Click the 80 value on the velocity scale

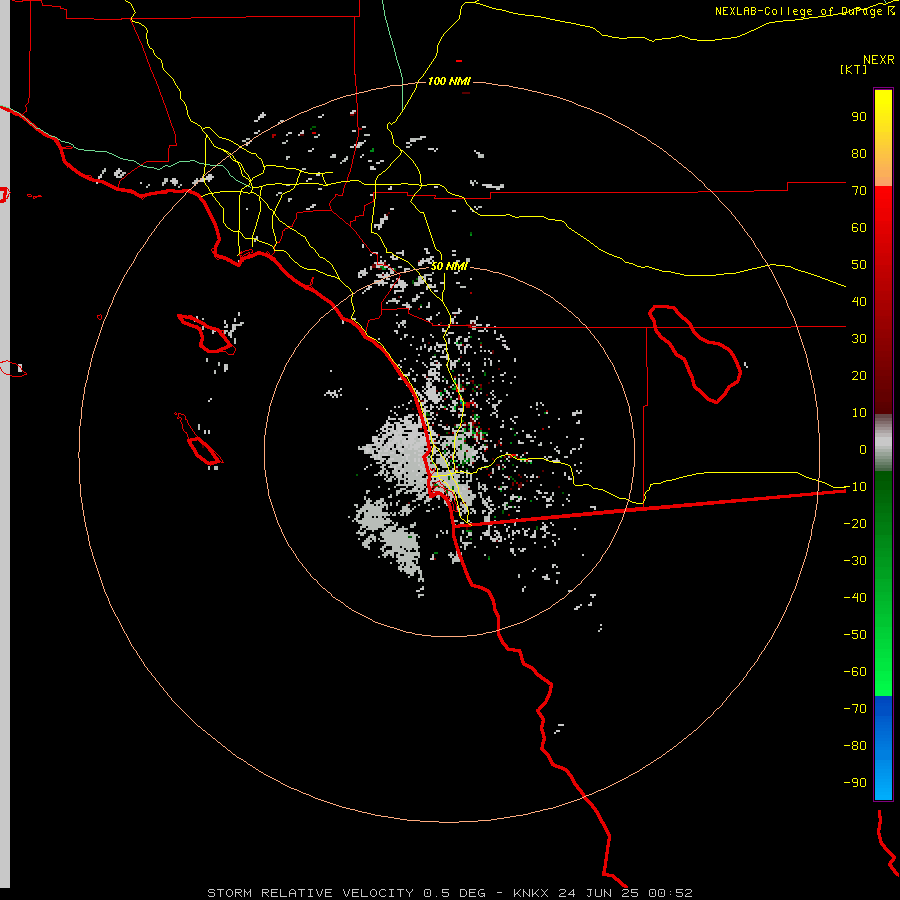pos(859,153)
